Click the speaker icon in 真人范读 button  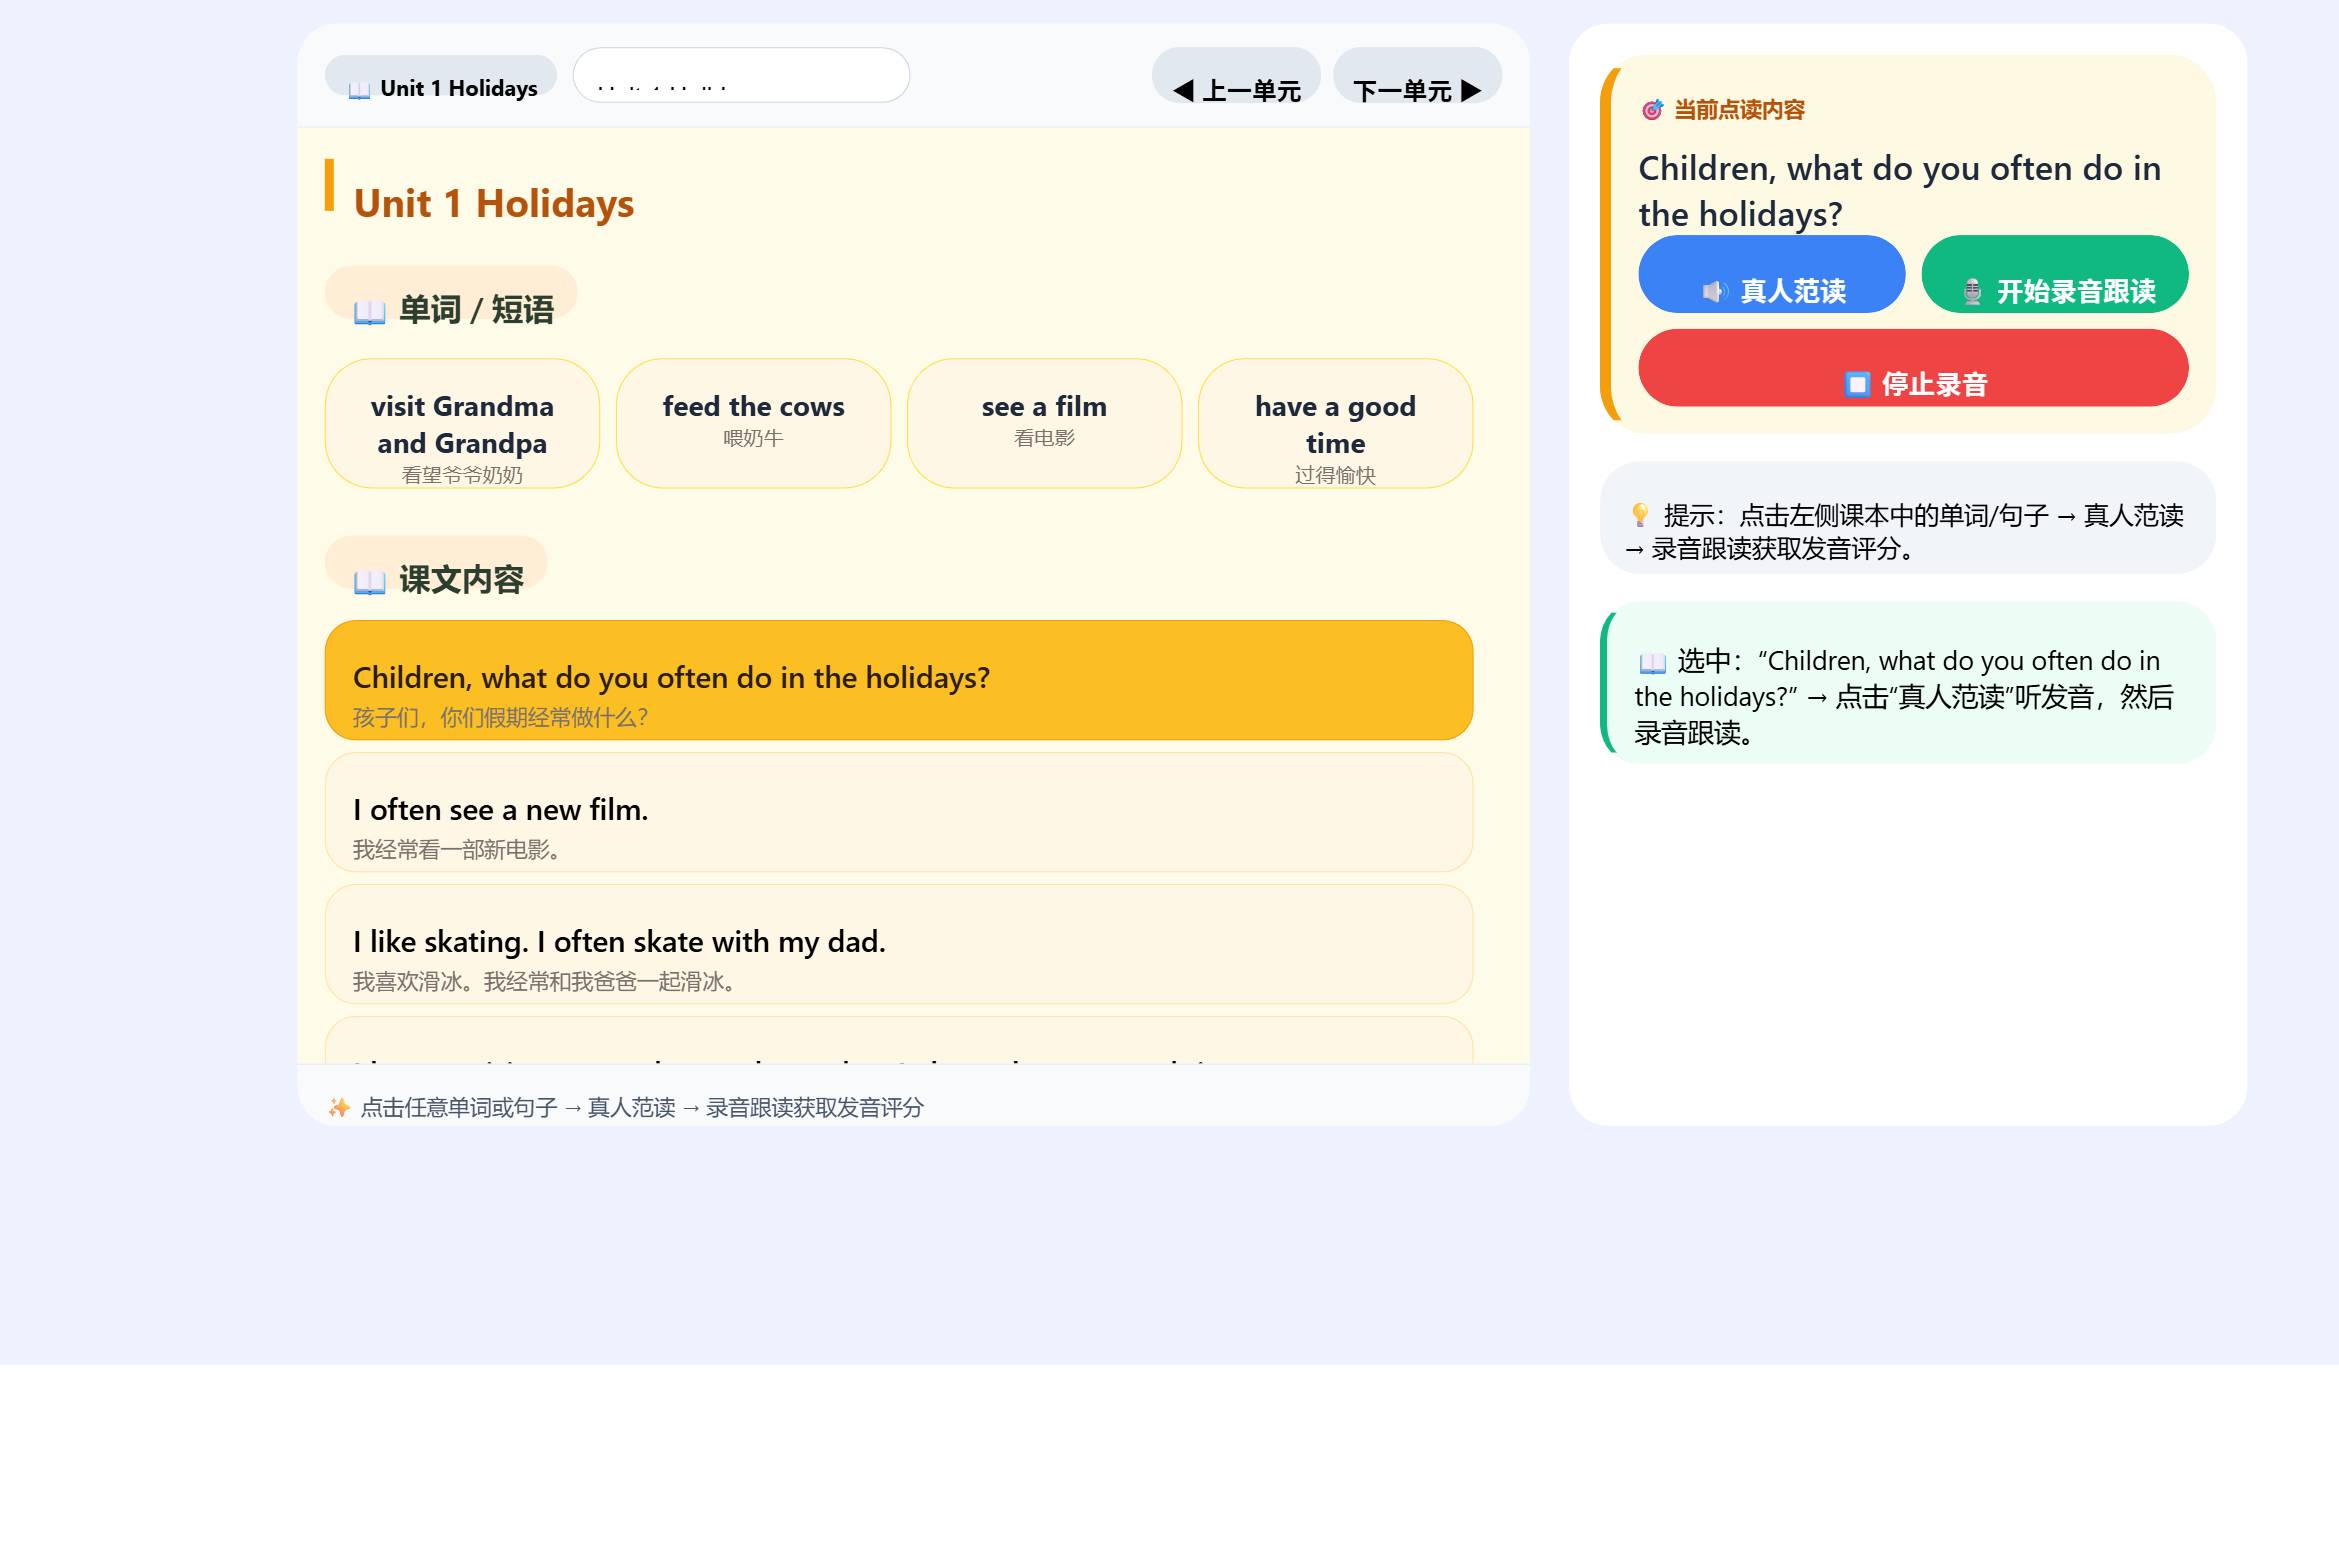tap(1715, 292)
